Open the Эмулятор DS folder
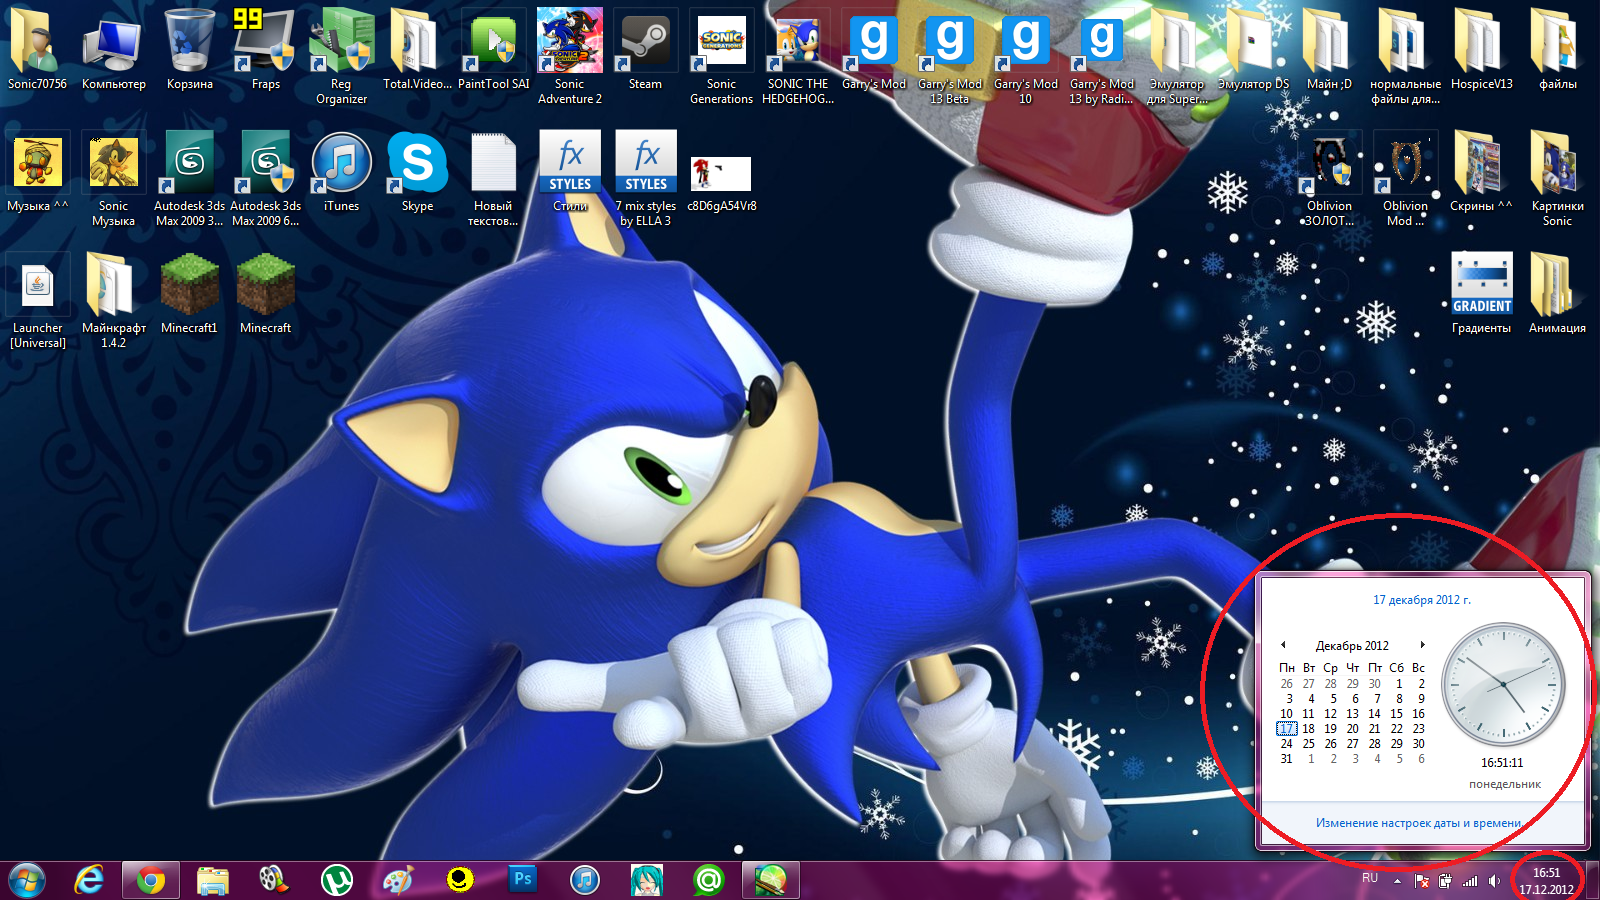 click(x=1253, y=50)
